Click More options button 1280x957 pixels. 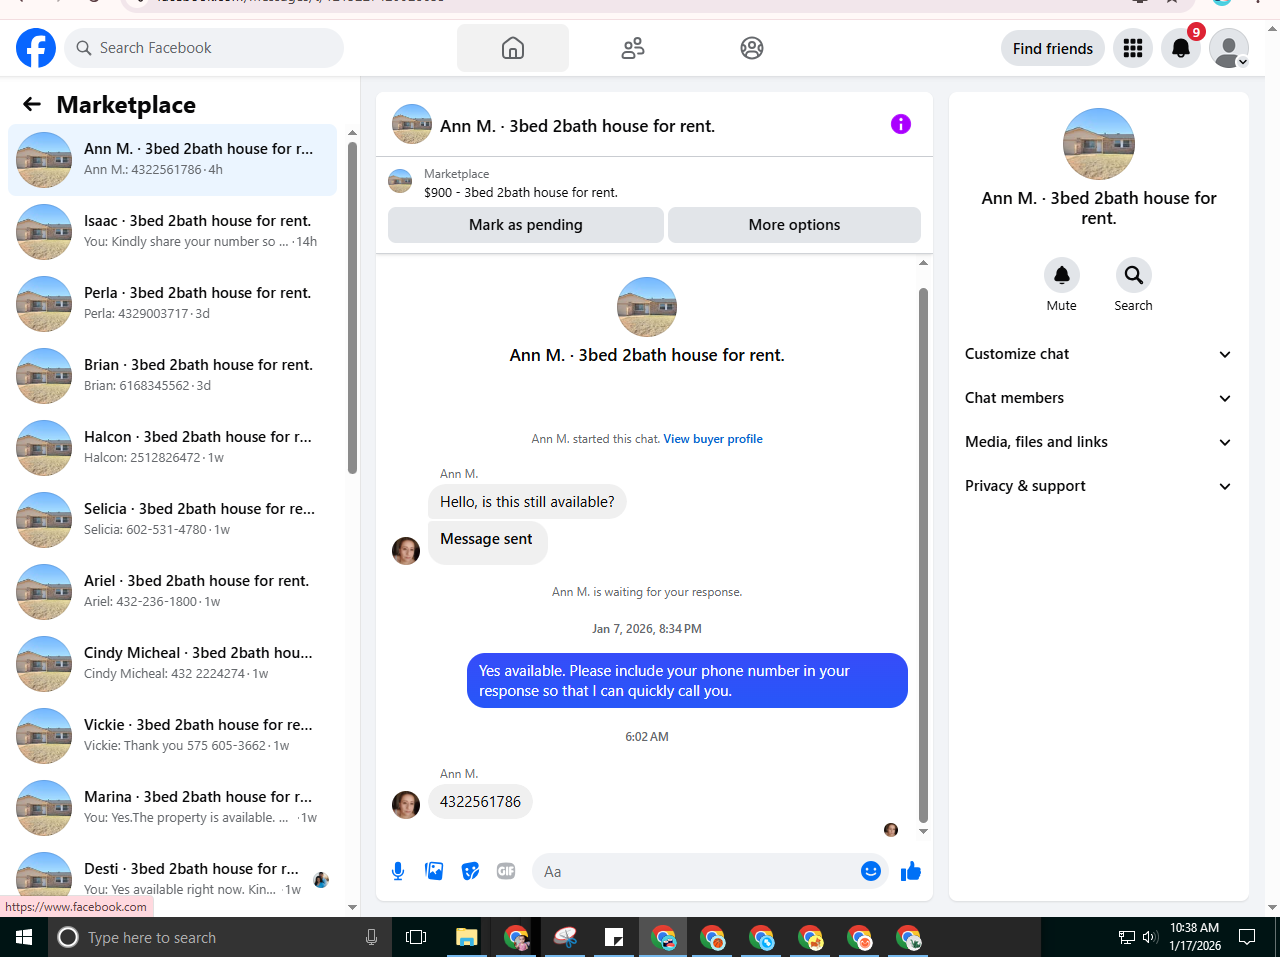[x=795, y=225]
